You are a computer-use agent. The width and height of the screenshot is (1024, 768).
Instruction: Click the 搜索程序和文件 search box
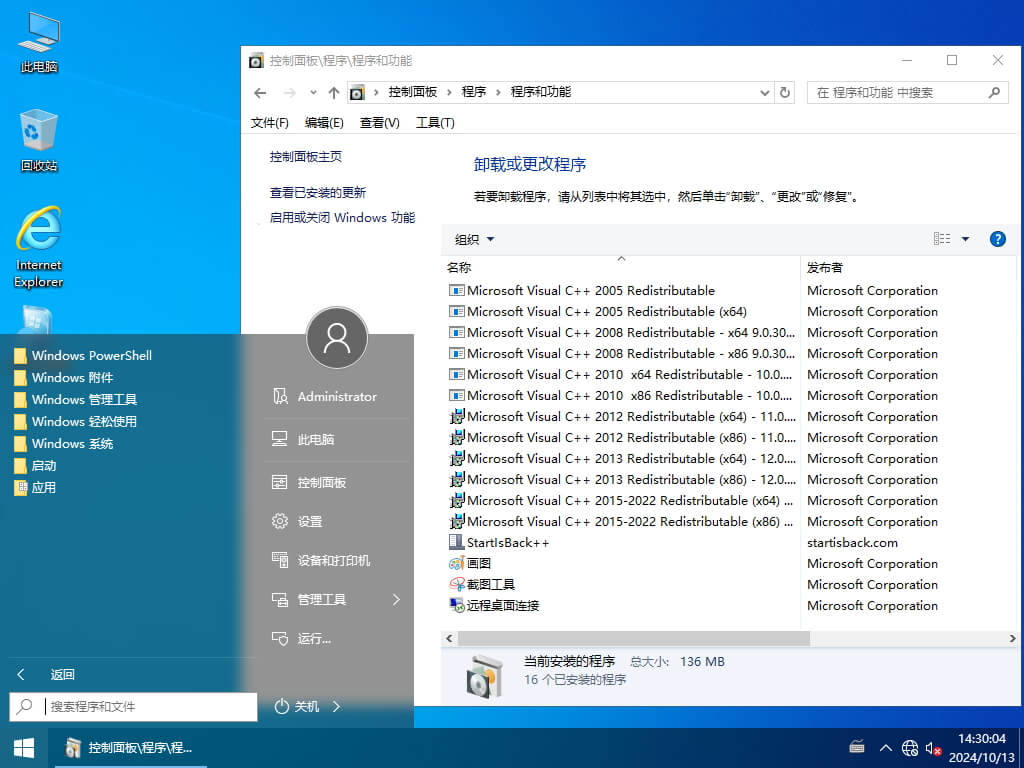(x=133, y=707)
